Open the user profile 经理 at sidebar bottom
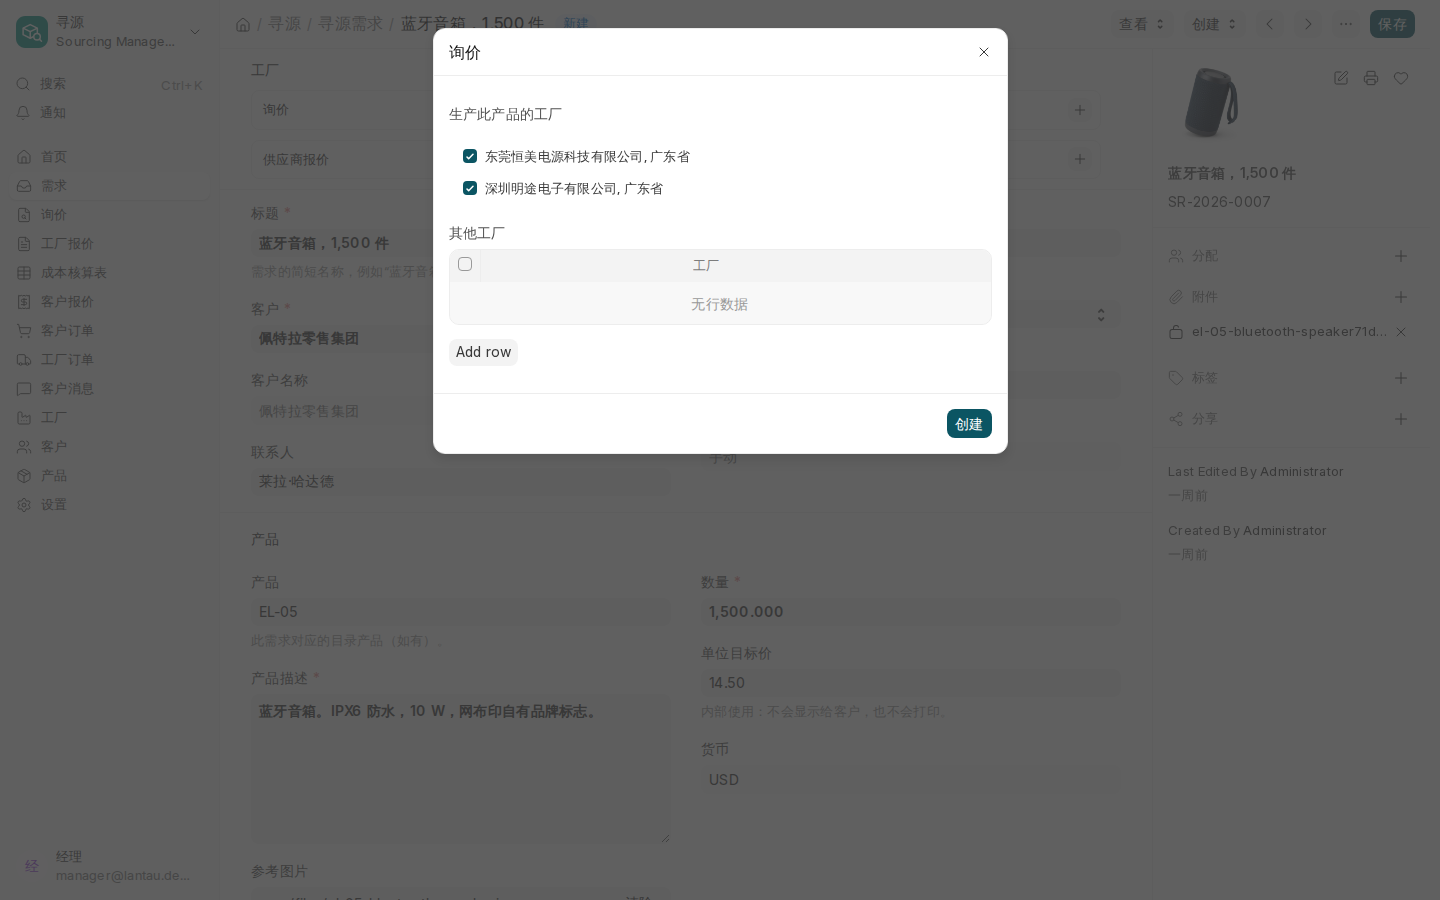 (110, 866)
